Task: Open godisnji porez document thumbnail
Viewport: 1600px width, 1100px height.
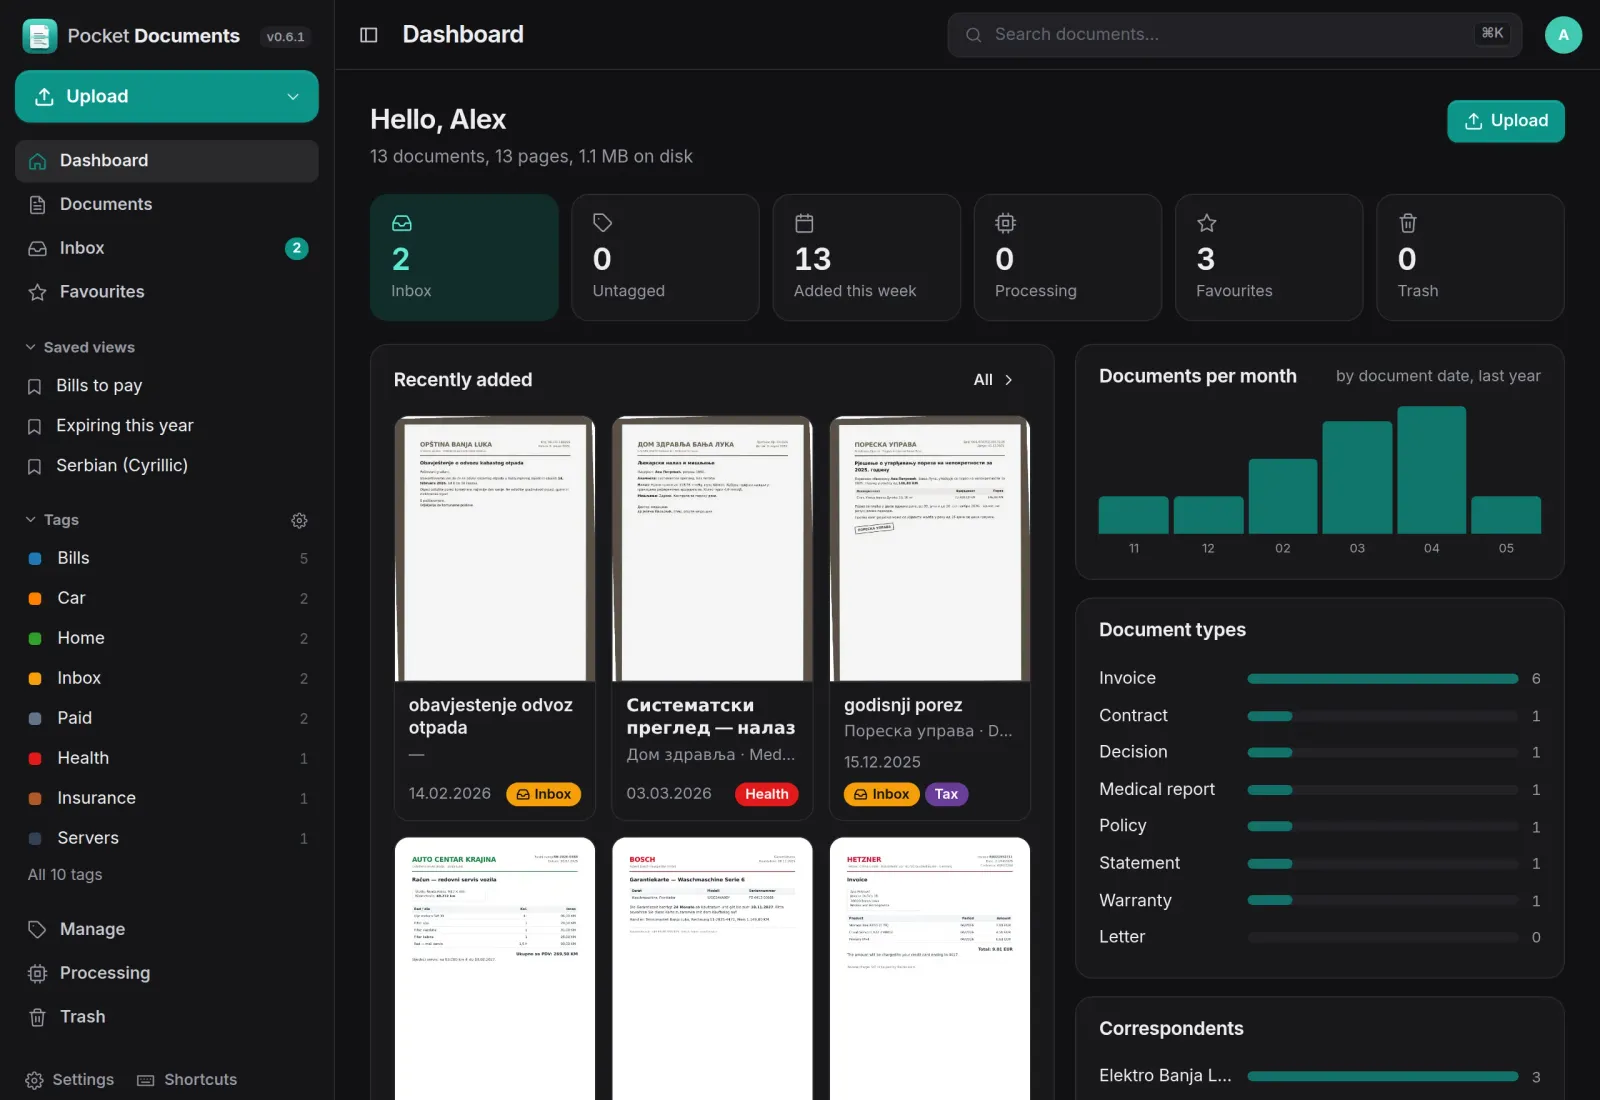Action: pyautogui.click(x=930, y=548)
